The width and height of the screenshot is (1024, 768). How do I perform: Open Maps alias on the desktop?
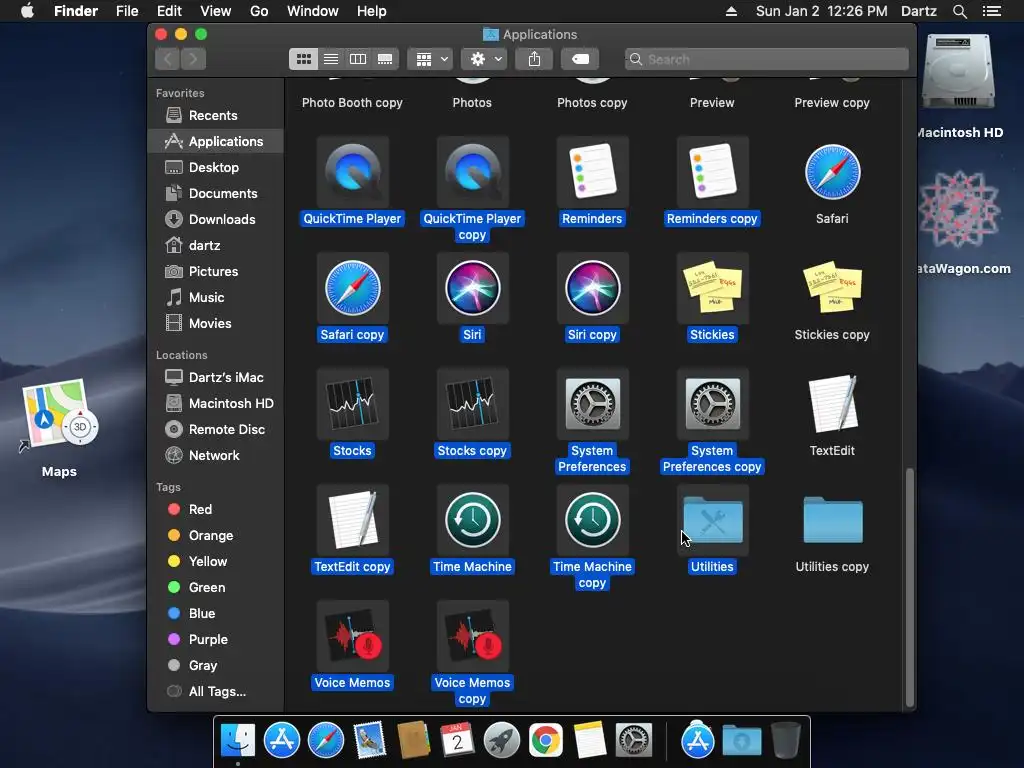[59, 415]
